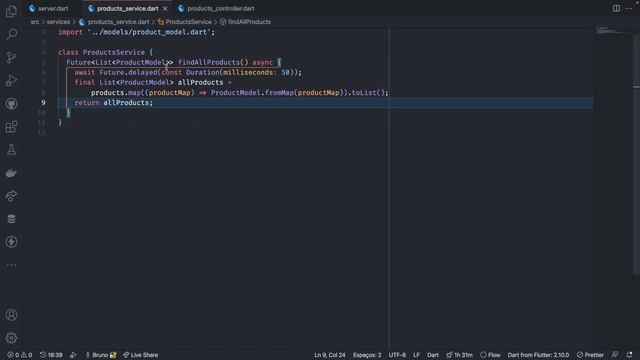Open the Live Share activity bar view

11,196
